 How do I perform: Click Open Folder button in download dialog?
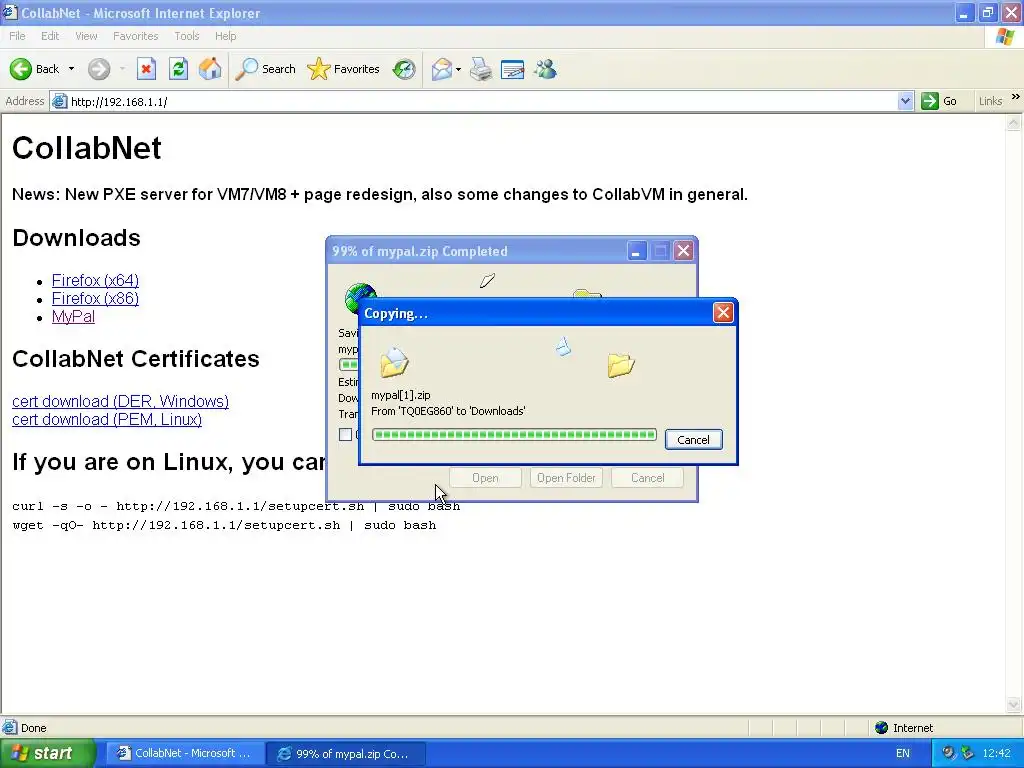tap(566, 478)
